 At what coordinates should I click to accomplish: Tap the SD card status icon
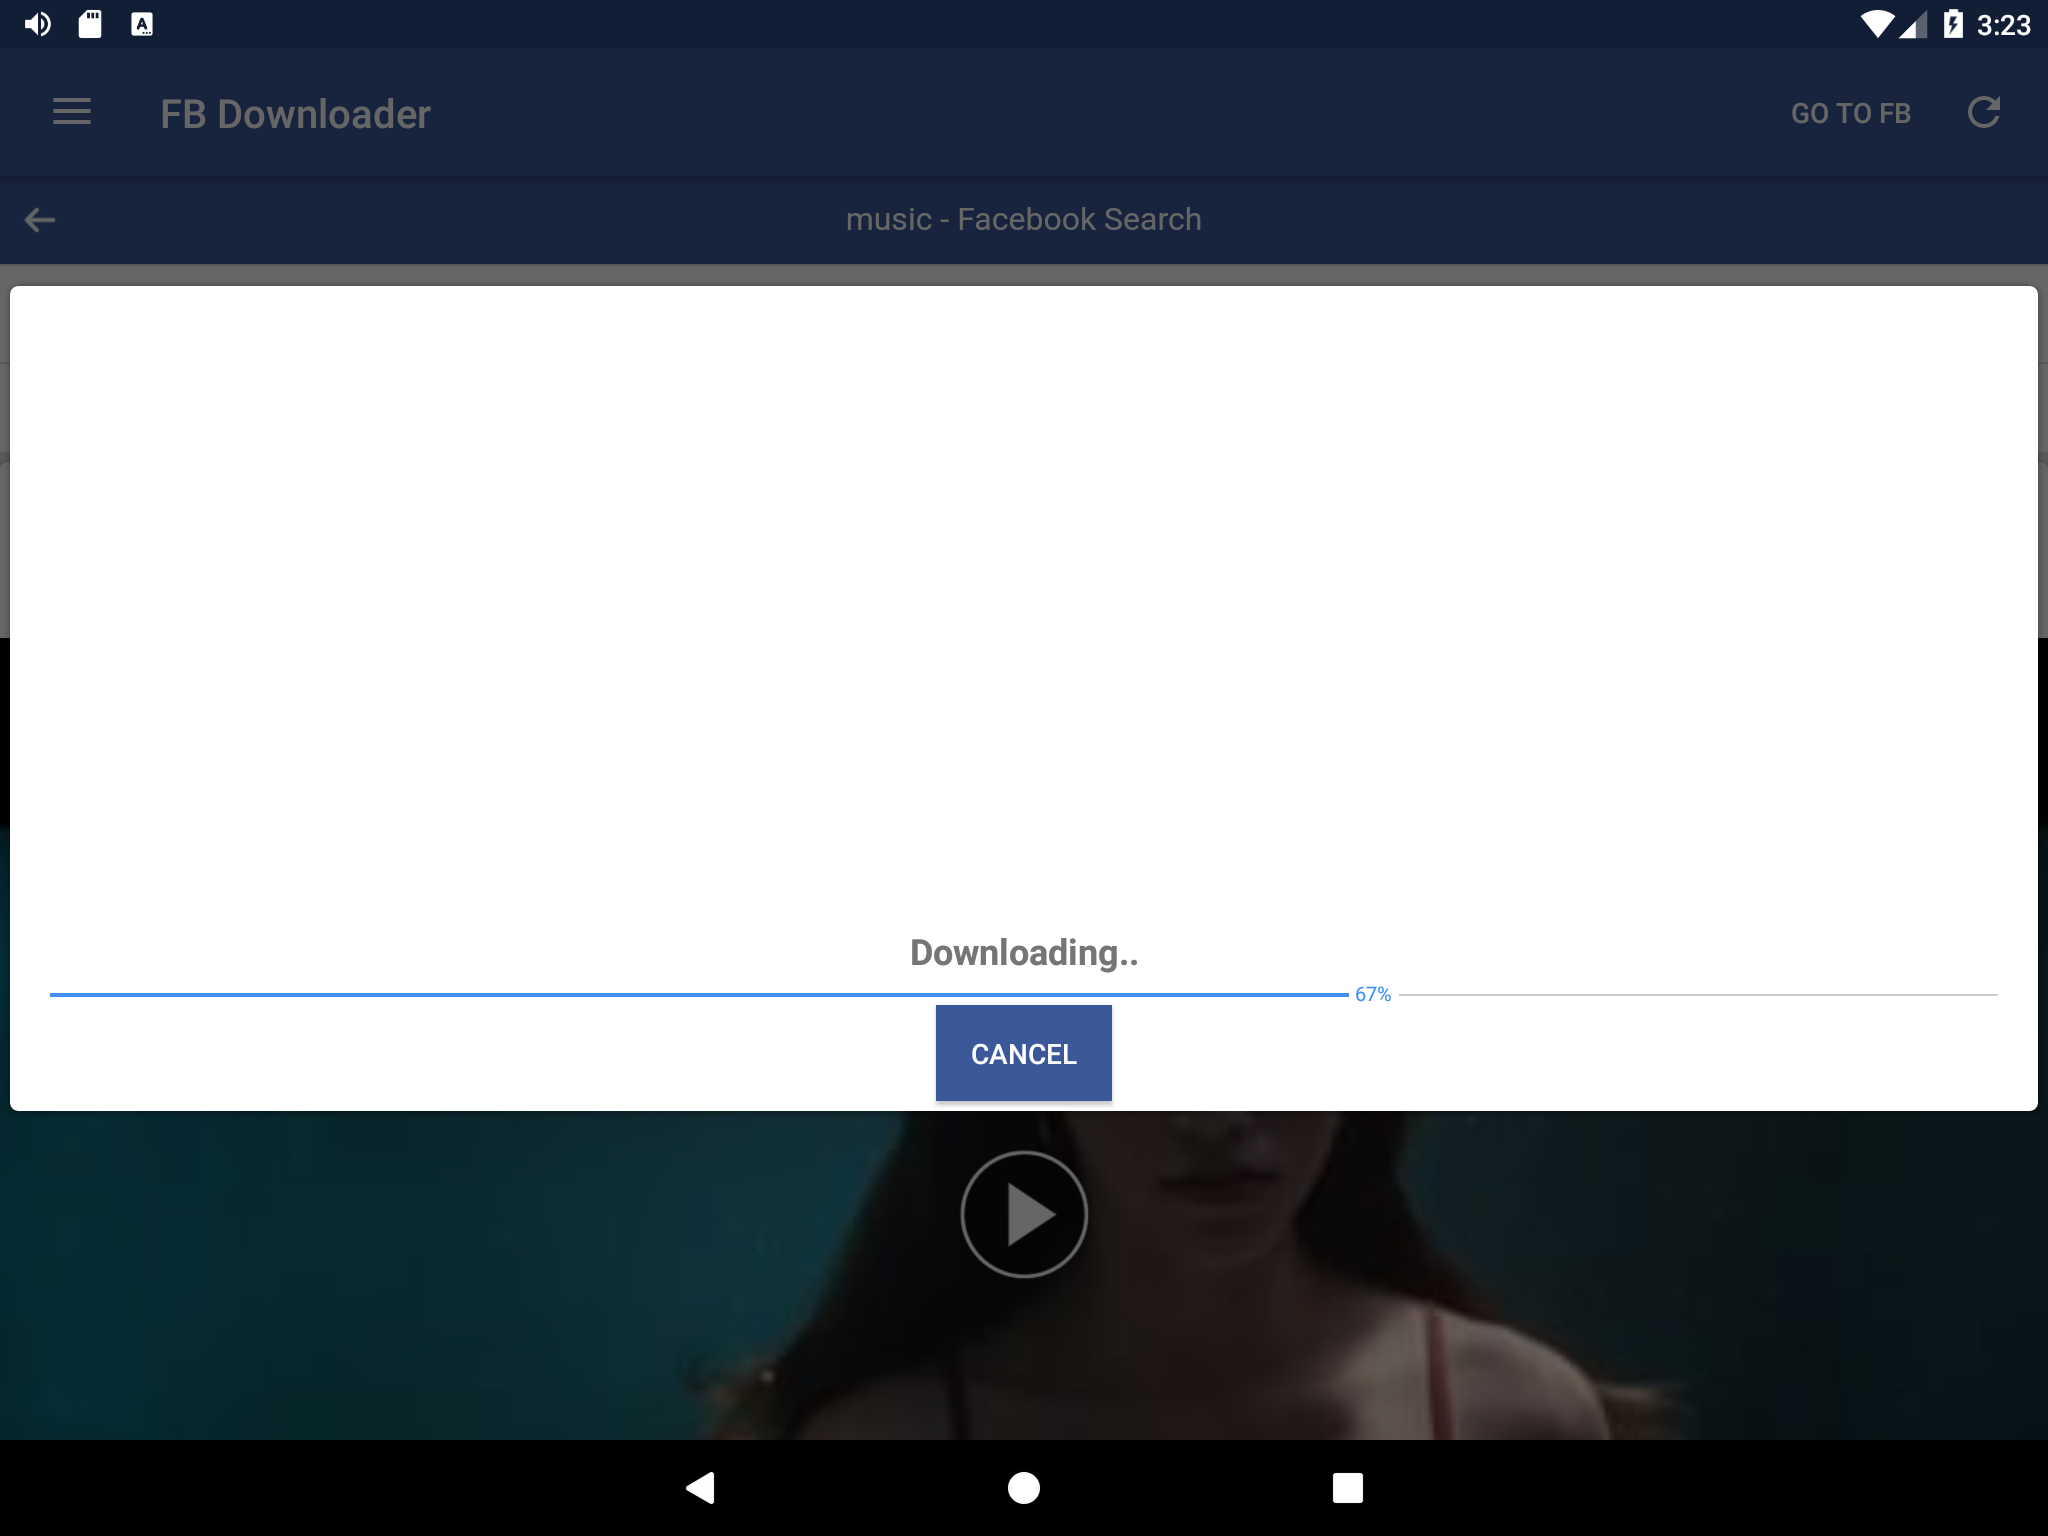90,24
